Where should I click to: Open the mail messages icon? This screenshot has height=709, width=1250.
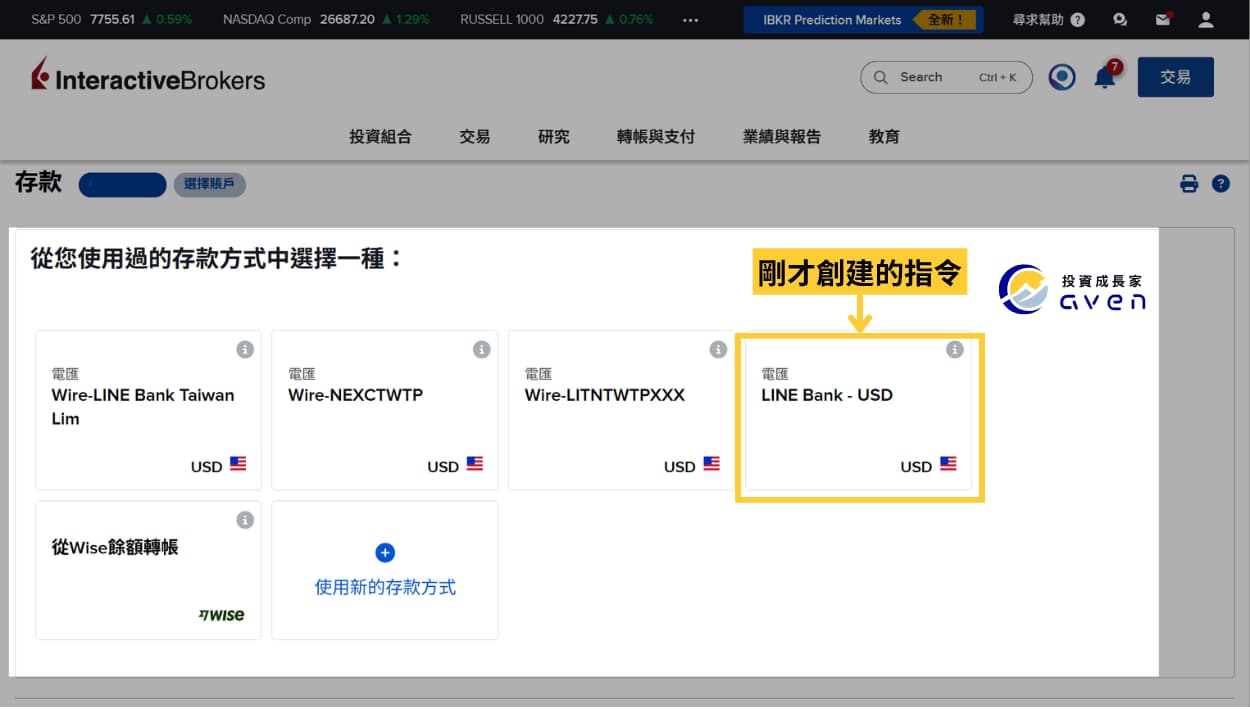pos(1162,19)
